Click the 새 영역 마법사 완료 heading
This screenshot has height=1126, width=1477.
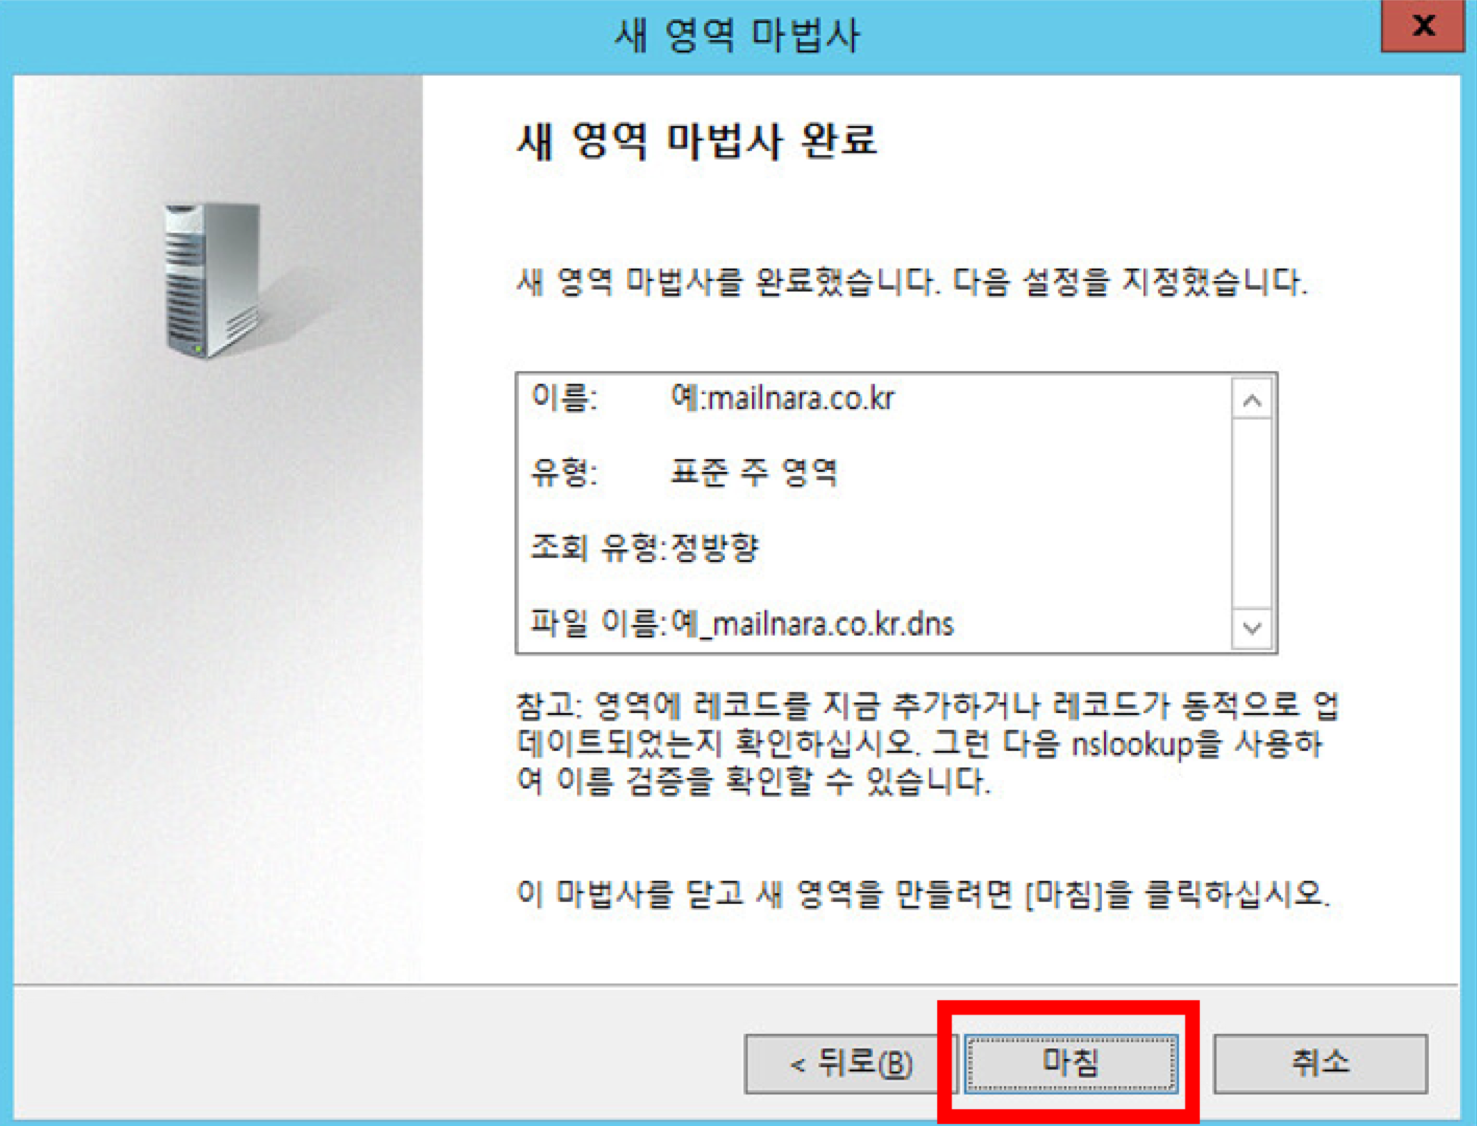[697, 140]
